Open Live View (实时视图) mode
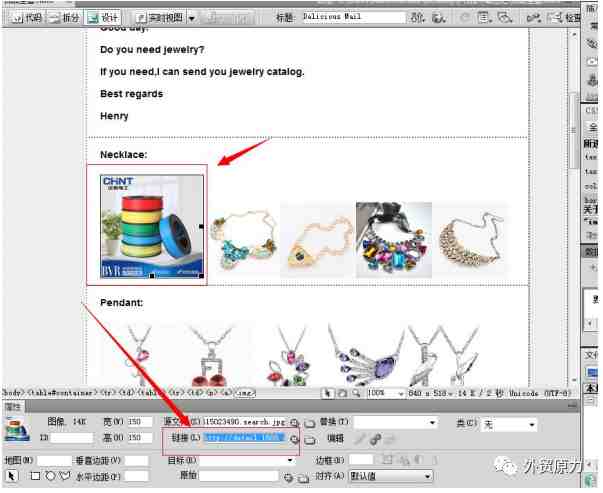This screenshot has width=603, height=493. [160, 18]
